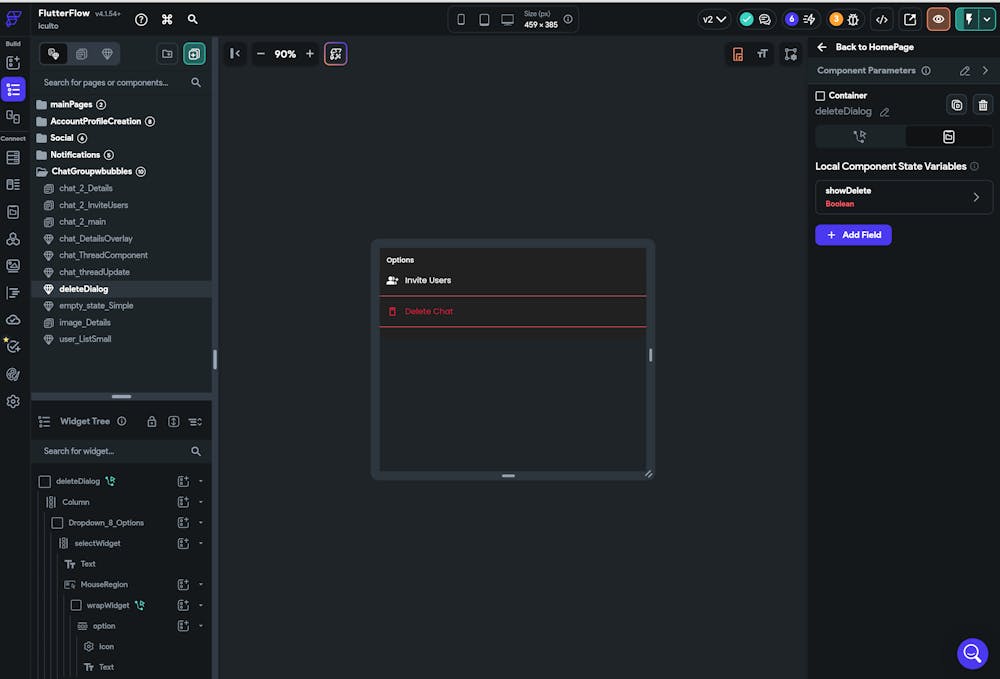Toggle the multi-select canvas button

pyautogui.click(x=336, y=54)
